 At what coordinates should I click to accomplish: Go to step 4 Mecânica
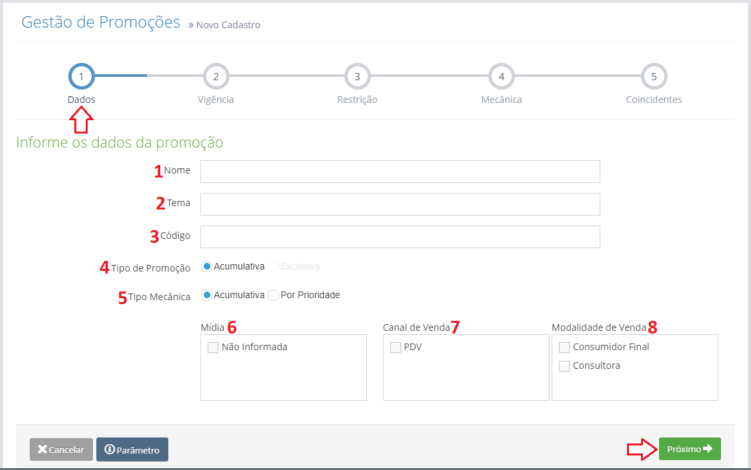tap(501, 76)
